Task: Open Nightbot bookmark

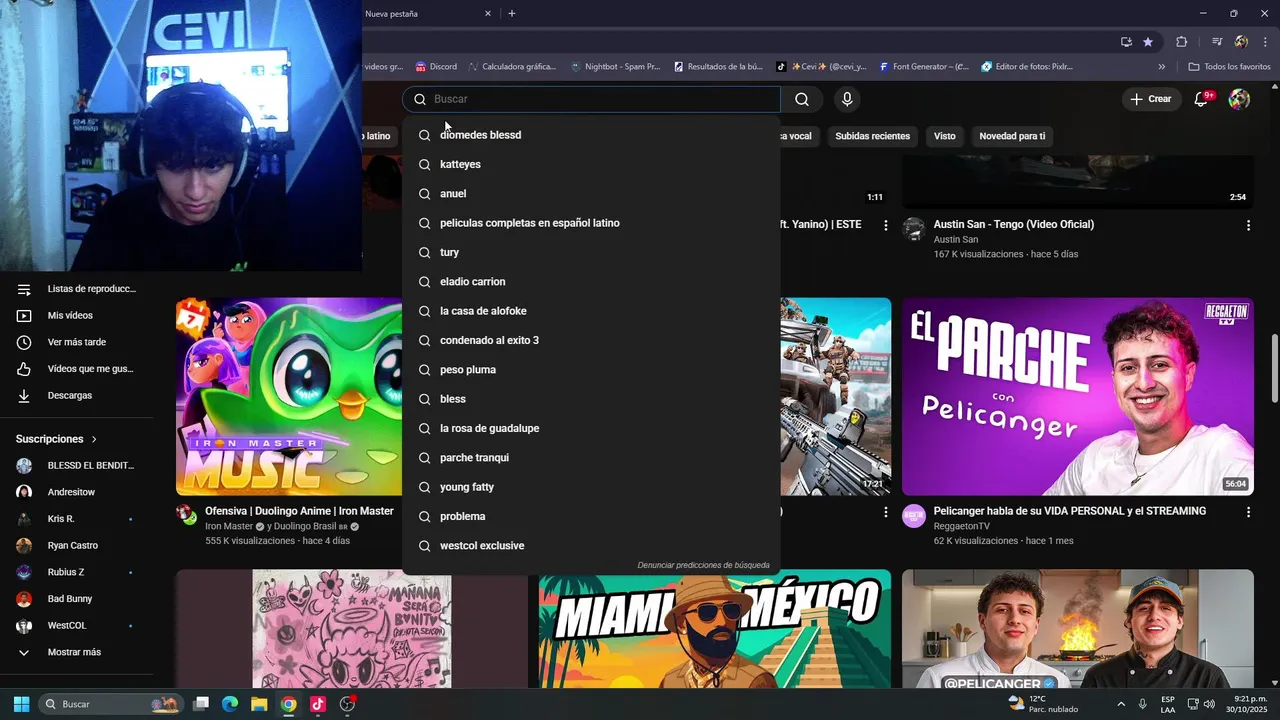Action: (x=615, y=67)
